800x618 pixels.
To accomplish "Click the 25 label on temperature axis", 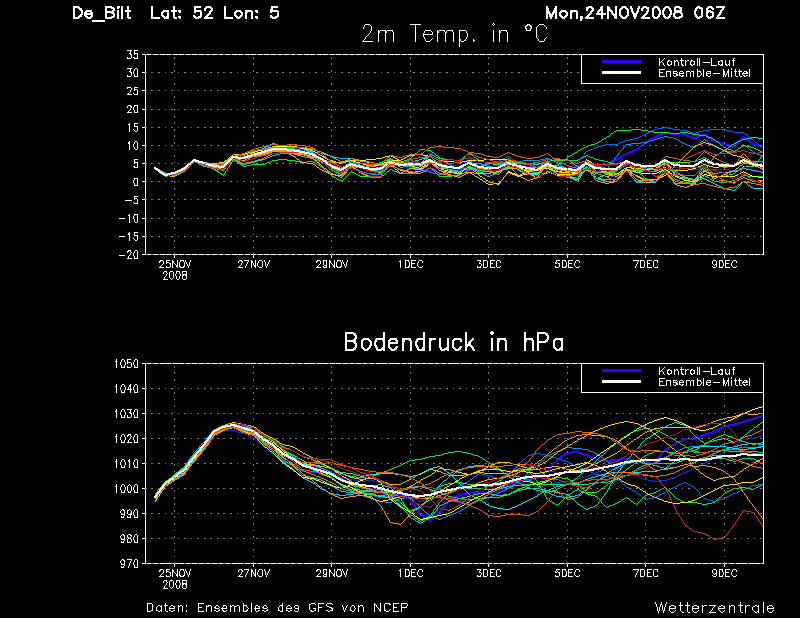I will click(x=133, y=91).
